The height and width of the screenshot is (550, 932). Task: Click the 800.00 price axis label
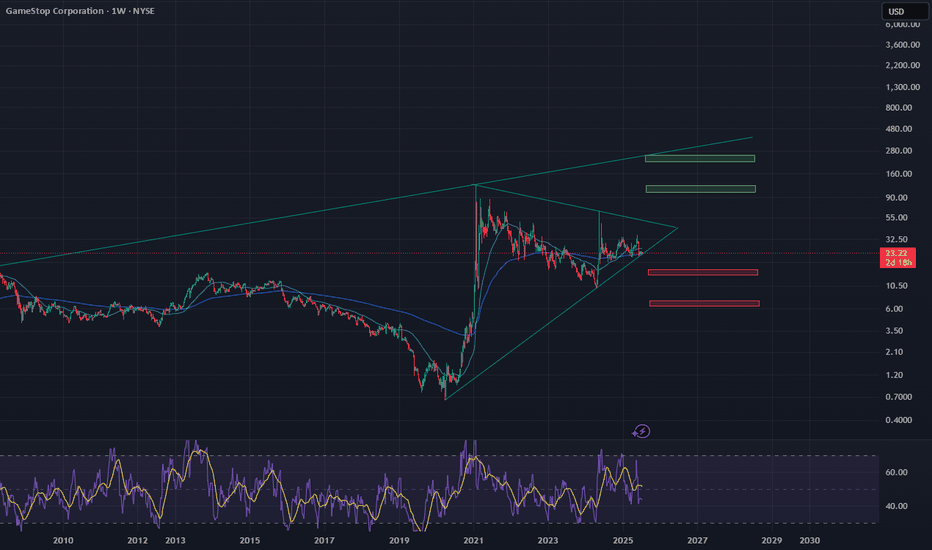click(x=899, y=108)
